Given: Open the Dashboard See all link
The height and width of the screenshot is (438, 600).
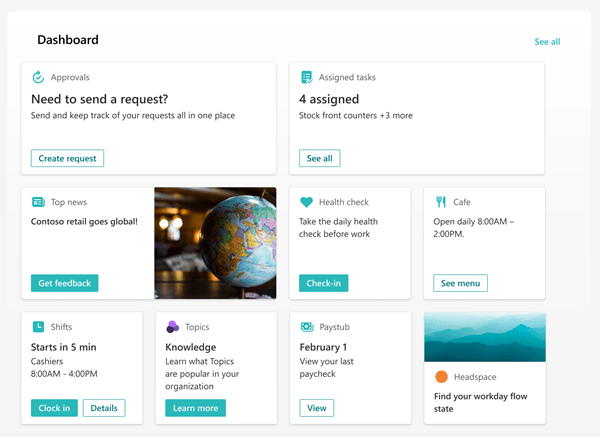Looking at the screenshot, I should tap(547, 42).
